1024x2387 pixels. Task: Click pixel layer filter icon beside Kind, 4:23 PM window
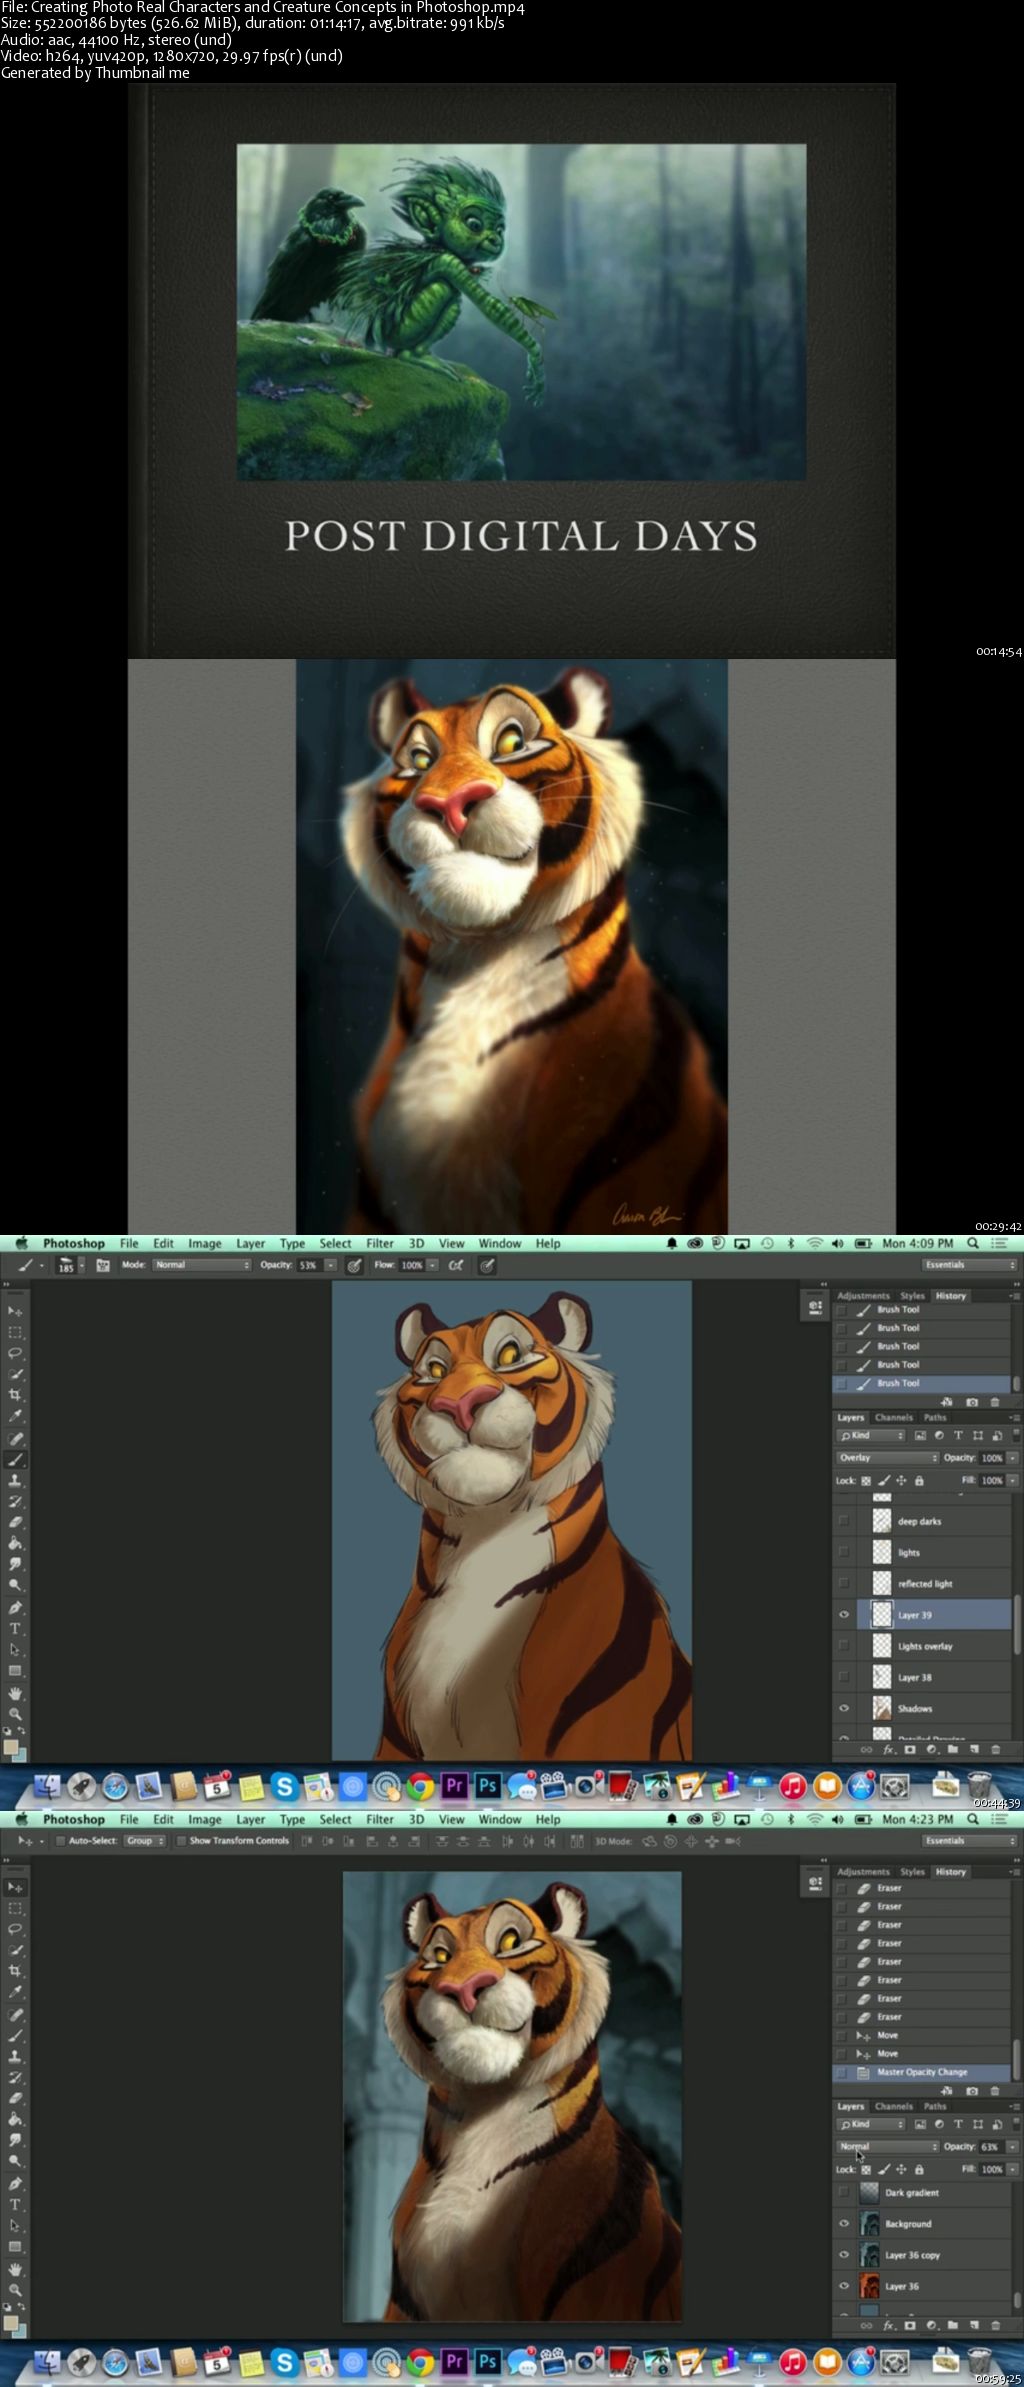pyautogui.click(x=920, y=2124)
